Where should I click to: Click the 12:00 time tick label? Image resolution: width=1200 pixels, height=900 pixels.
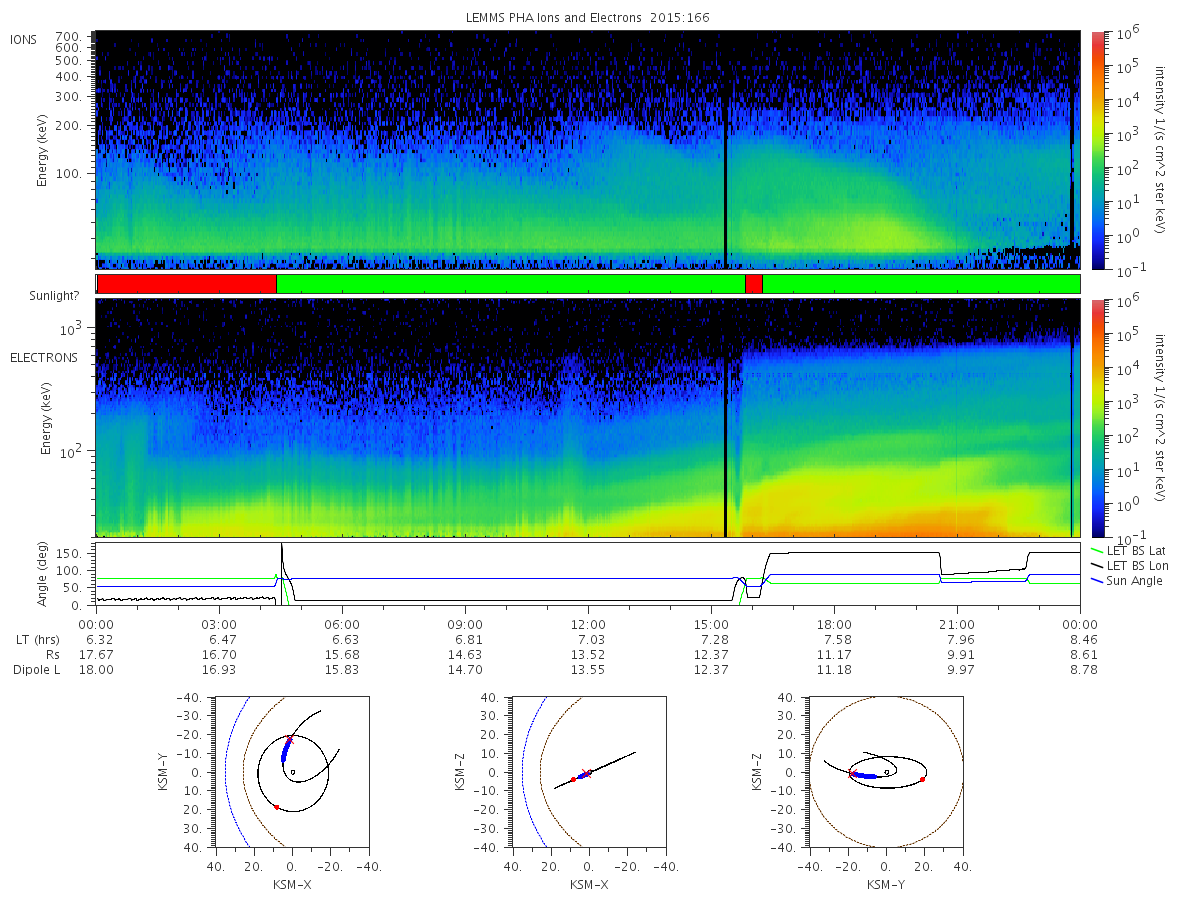point(588,623)
